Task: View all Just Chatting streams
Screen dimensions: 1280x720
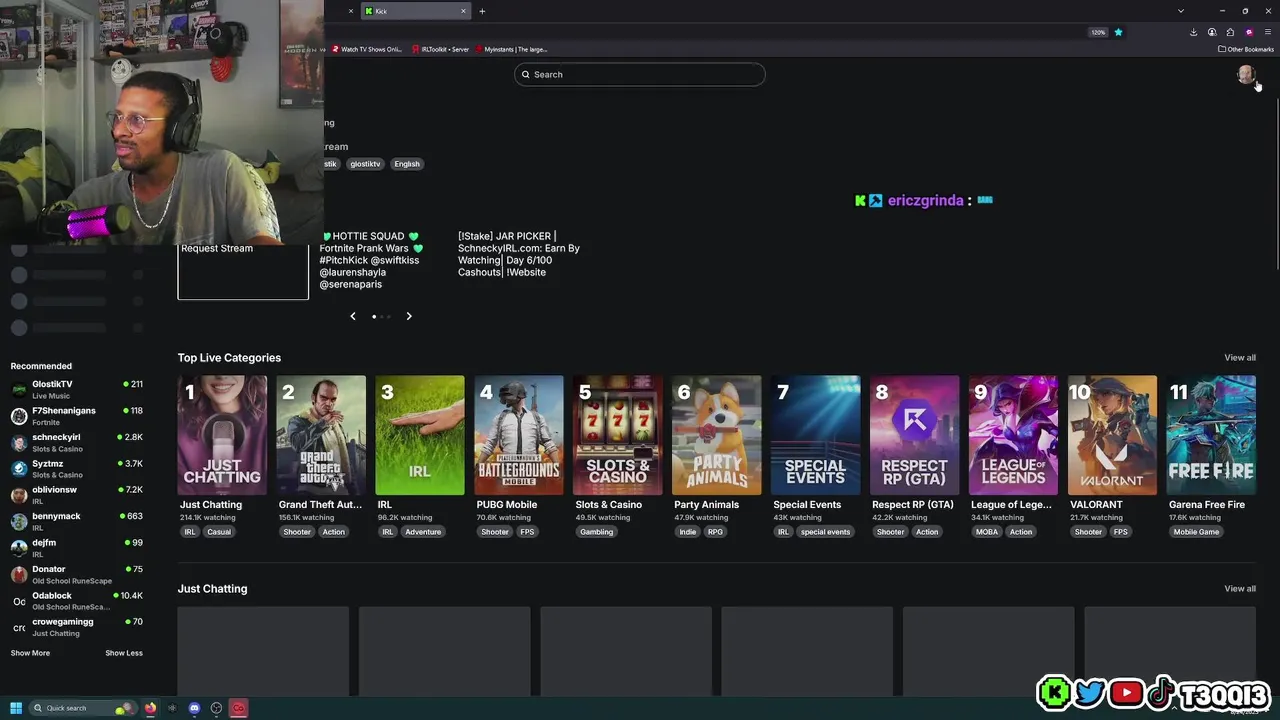Action: click(x=1240, y=589)
